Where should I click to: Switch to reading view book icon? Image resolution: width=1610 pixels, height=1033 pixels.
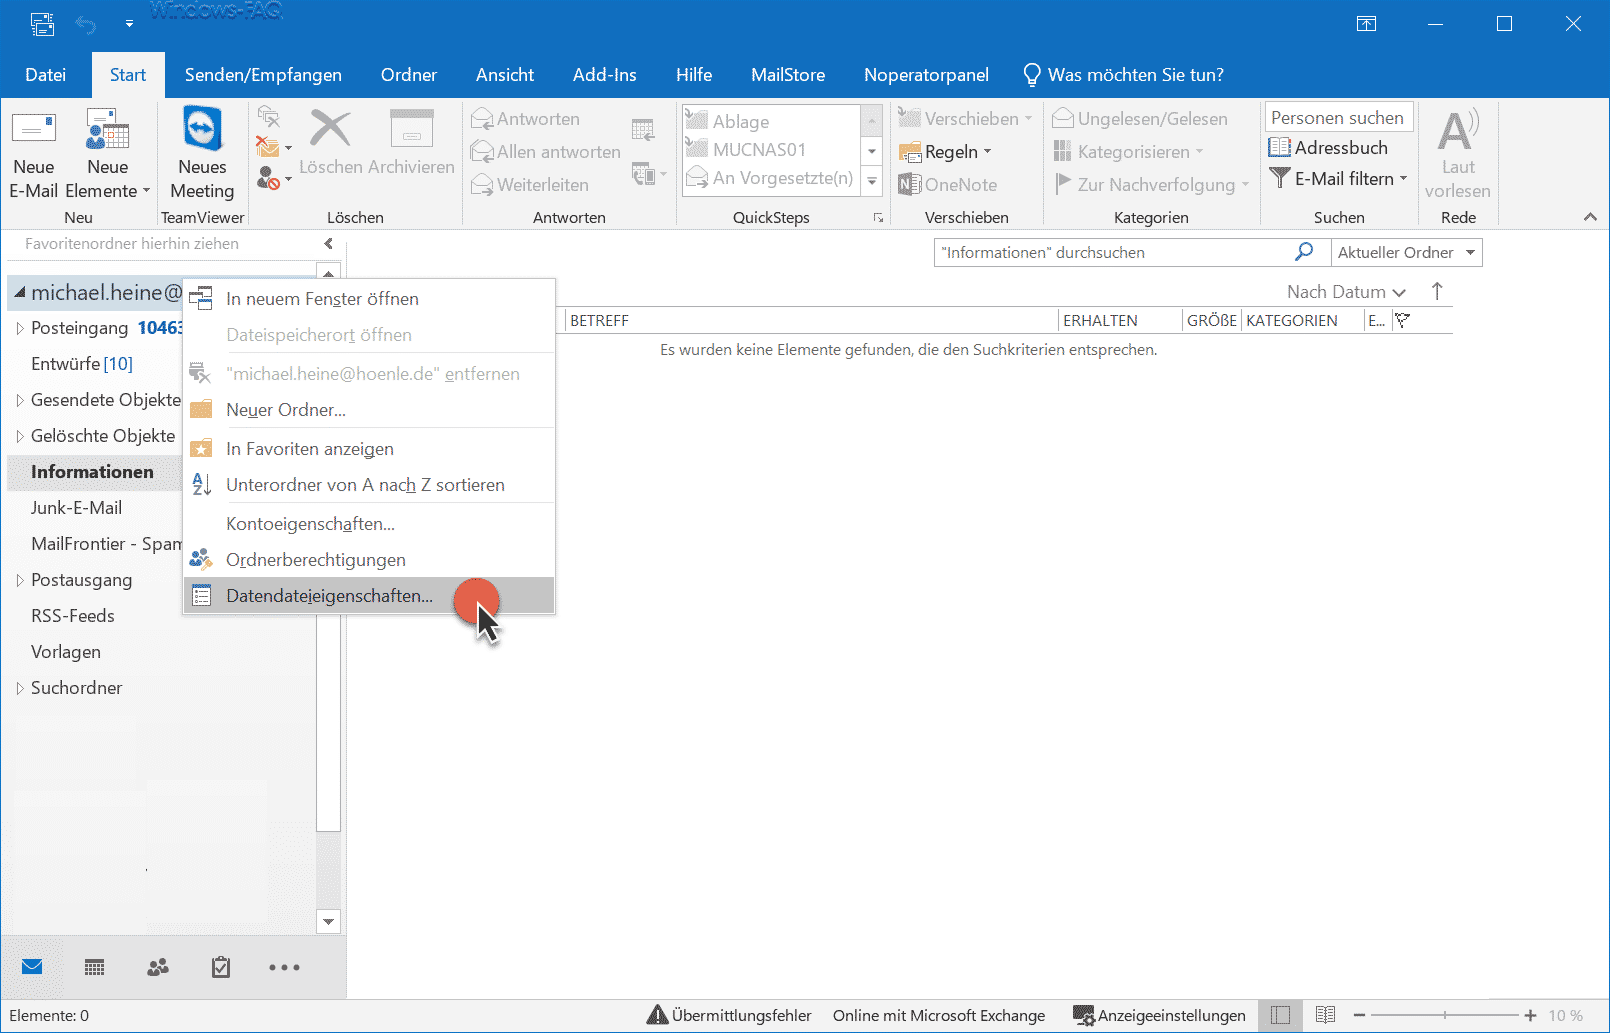pyautogui.click(x=1326, y=1015)
